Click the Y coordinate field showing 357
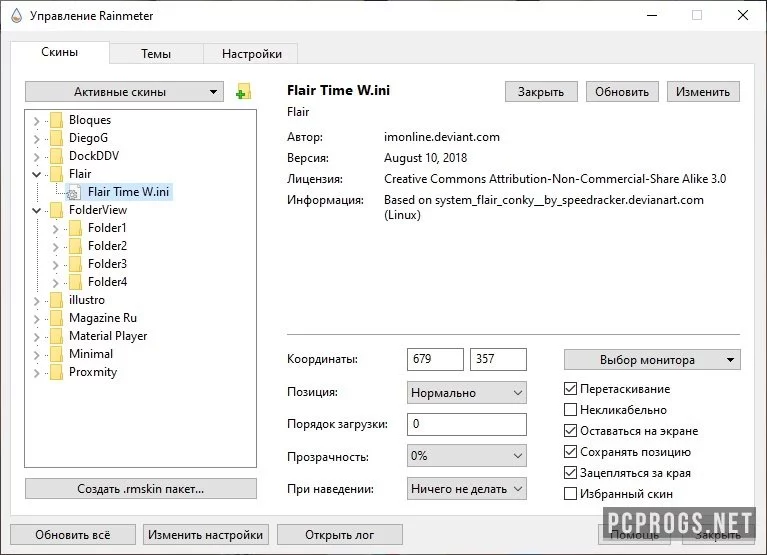Screen dimensions: 767x555 (498, 359)
